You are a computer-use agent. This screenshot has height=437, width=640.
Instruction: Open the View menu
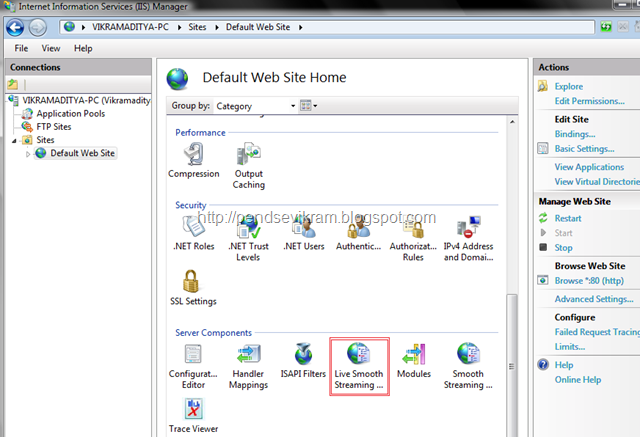(x=51, y=48)
